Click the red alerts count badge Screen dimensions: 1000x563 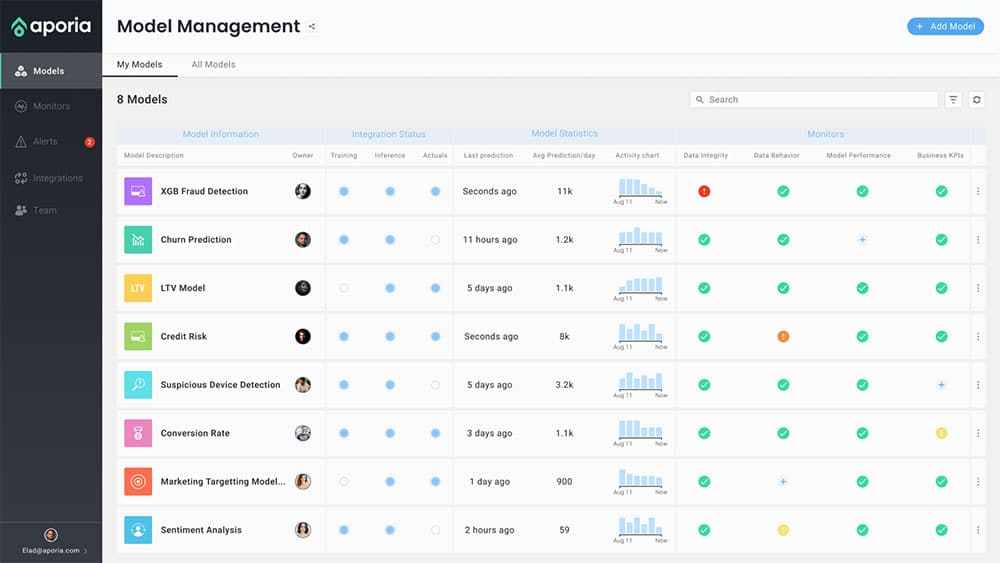(90, 142)
